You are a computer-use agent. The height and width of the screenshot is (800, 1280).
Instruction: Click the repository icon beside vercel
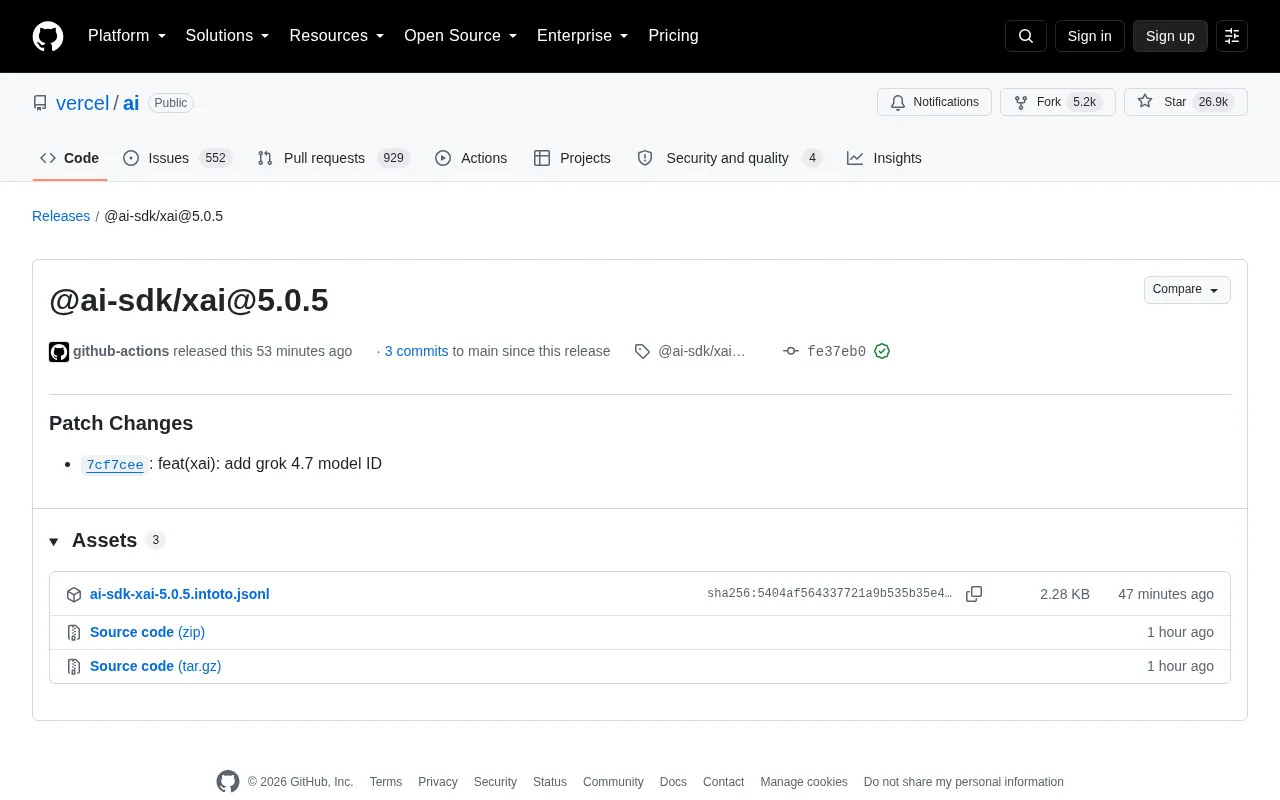[40, 103]
